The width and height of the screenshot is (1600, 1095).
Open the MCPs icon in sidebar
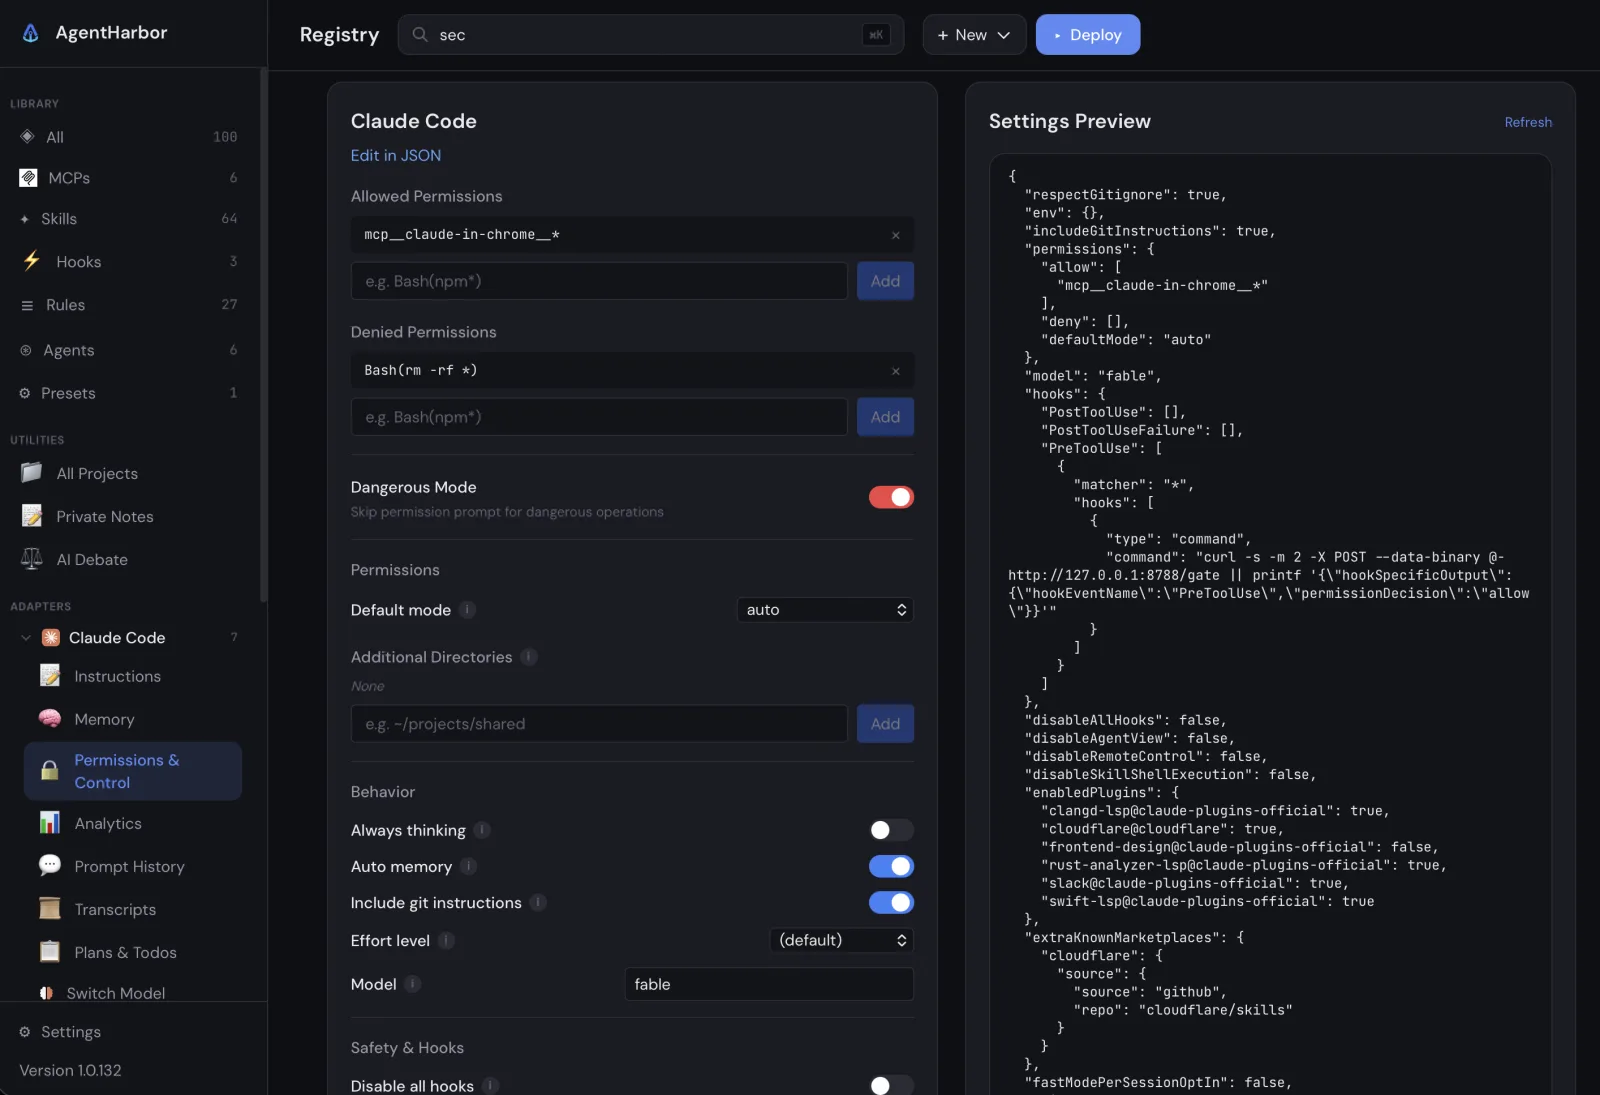coord(28,177)
